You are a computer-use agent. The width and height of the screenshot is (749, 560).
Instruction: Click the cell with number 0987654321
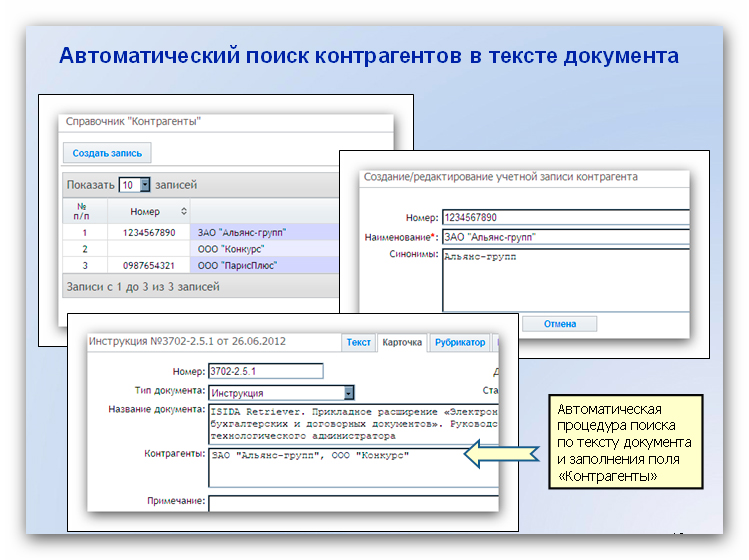[x=149, y=265]
